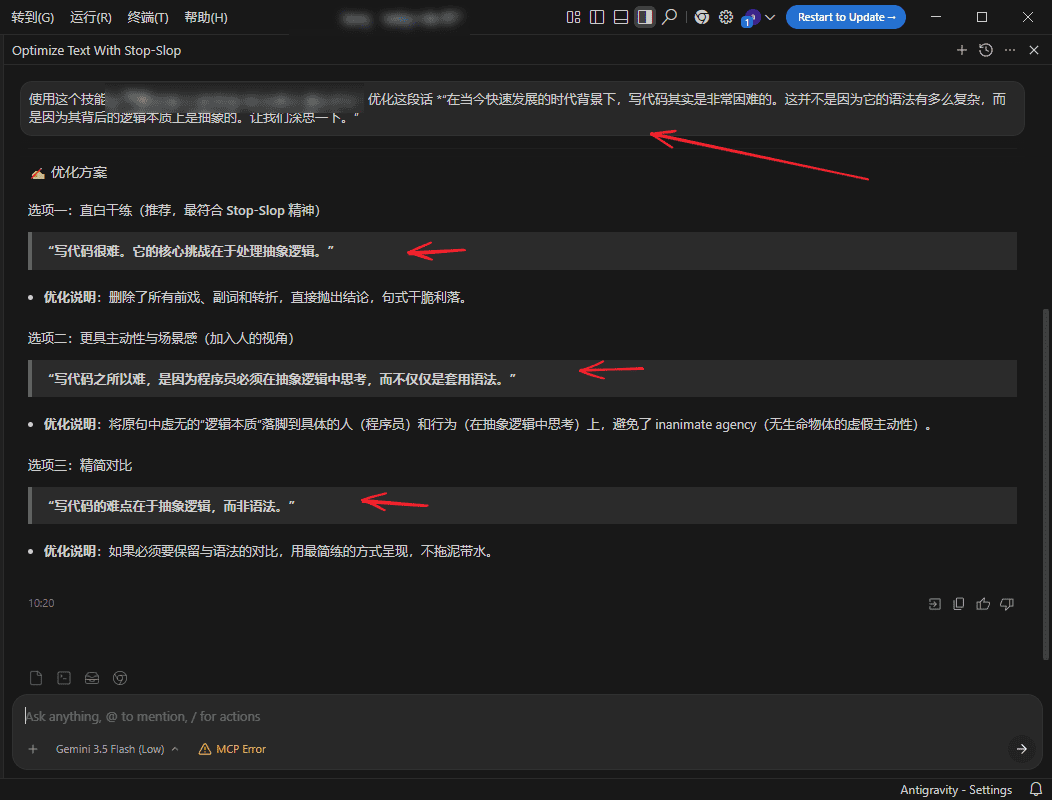Open conversation history clock icon
This screenshot has height=800, width=1052.
(x=986, y=50)
